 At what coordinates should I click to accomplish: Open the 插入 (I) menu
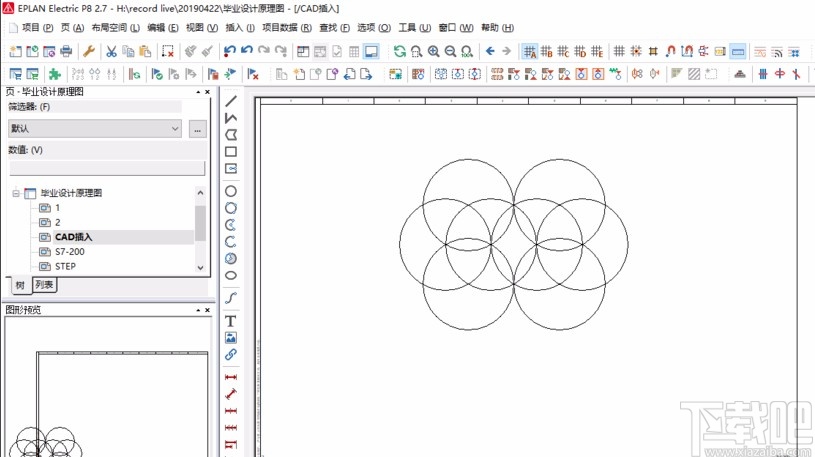click(240, 28)
